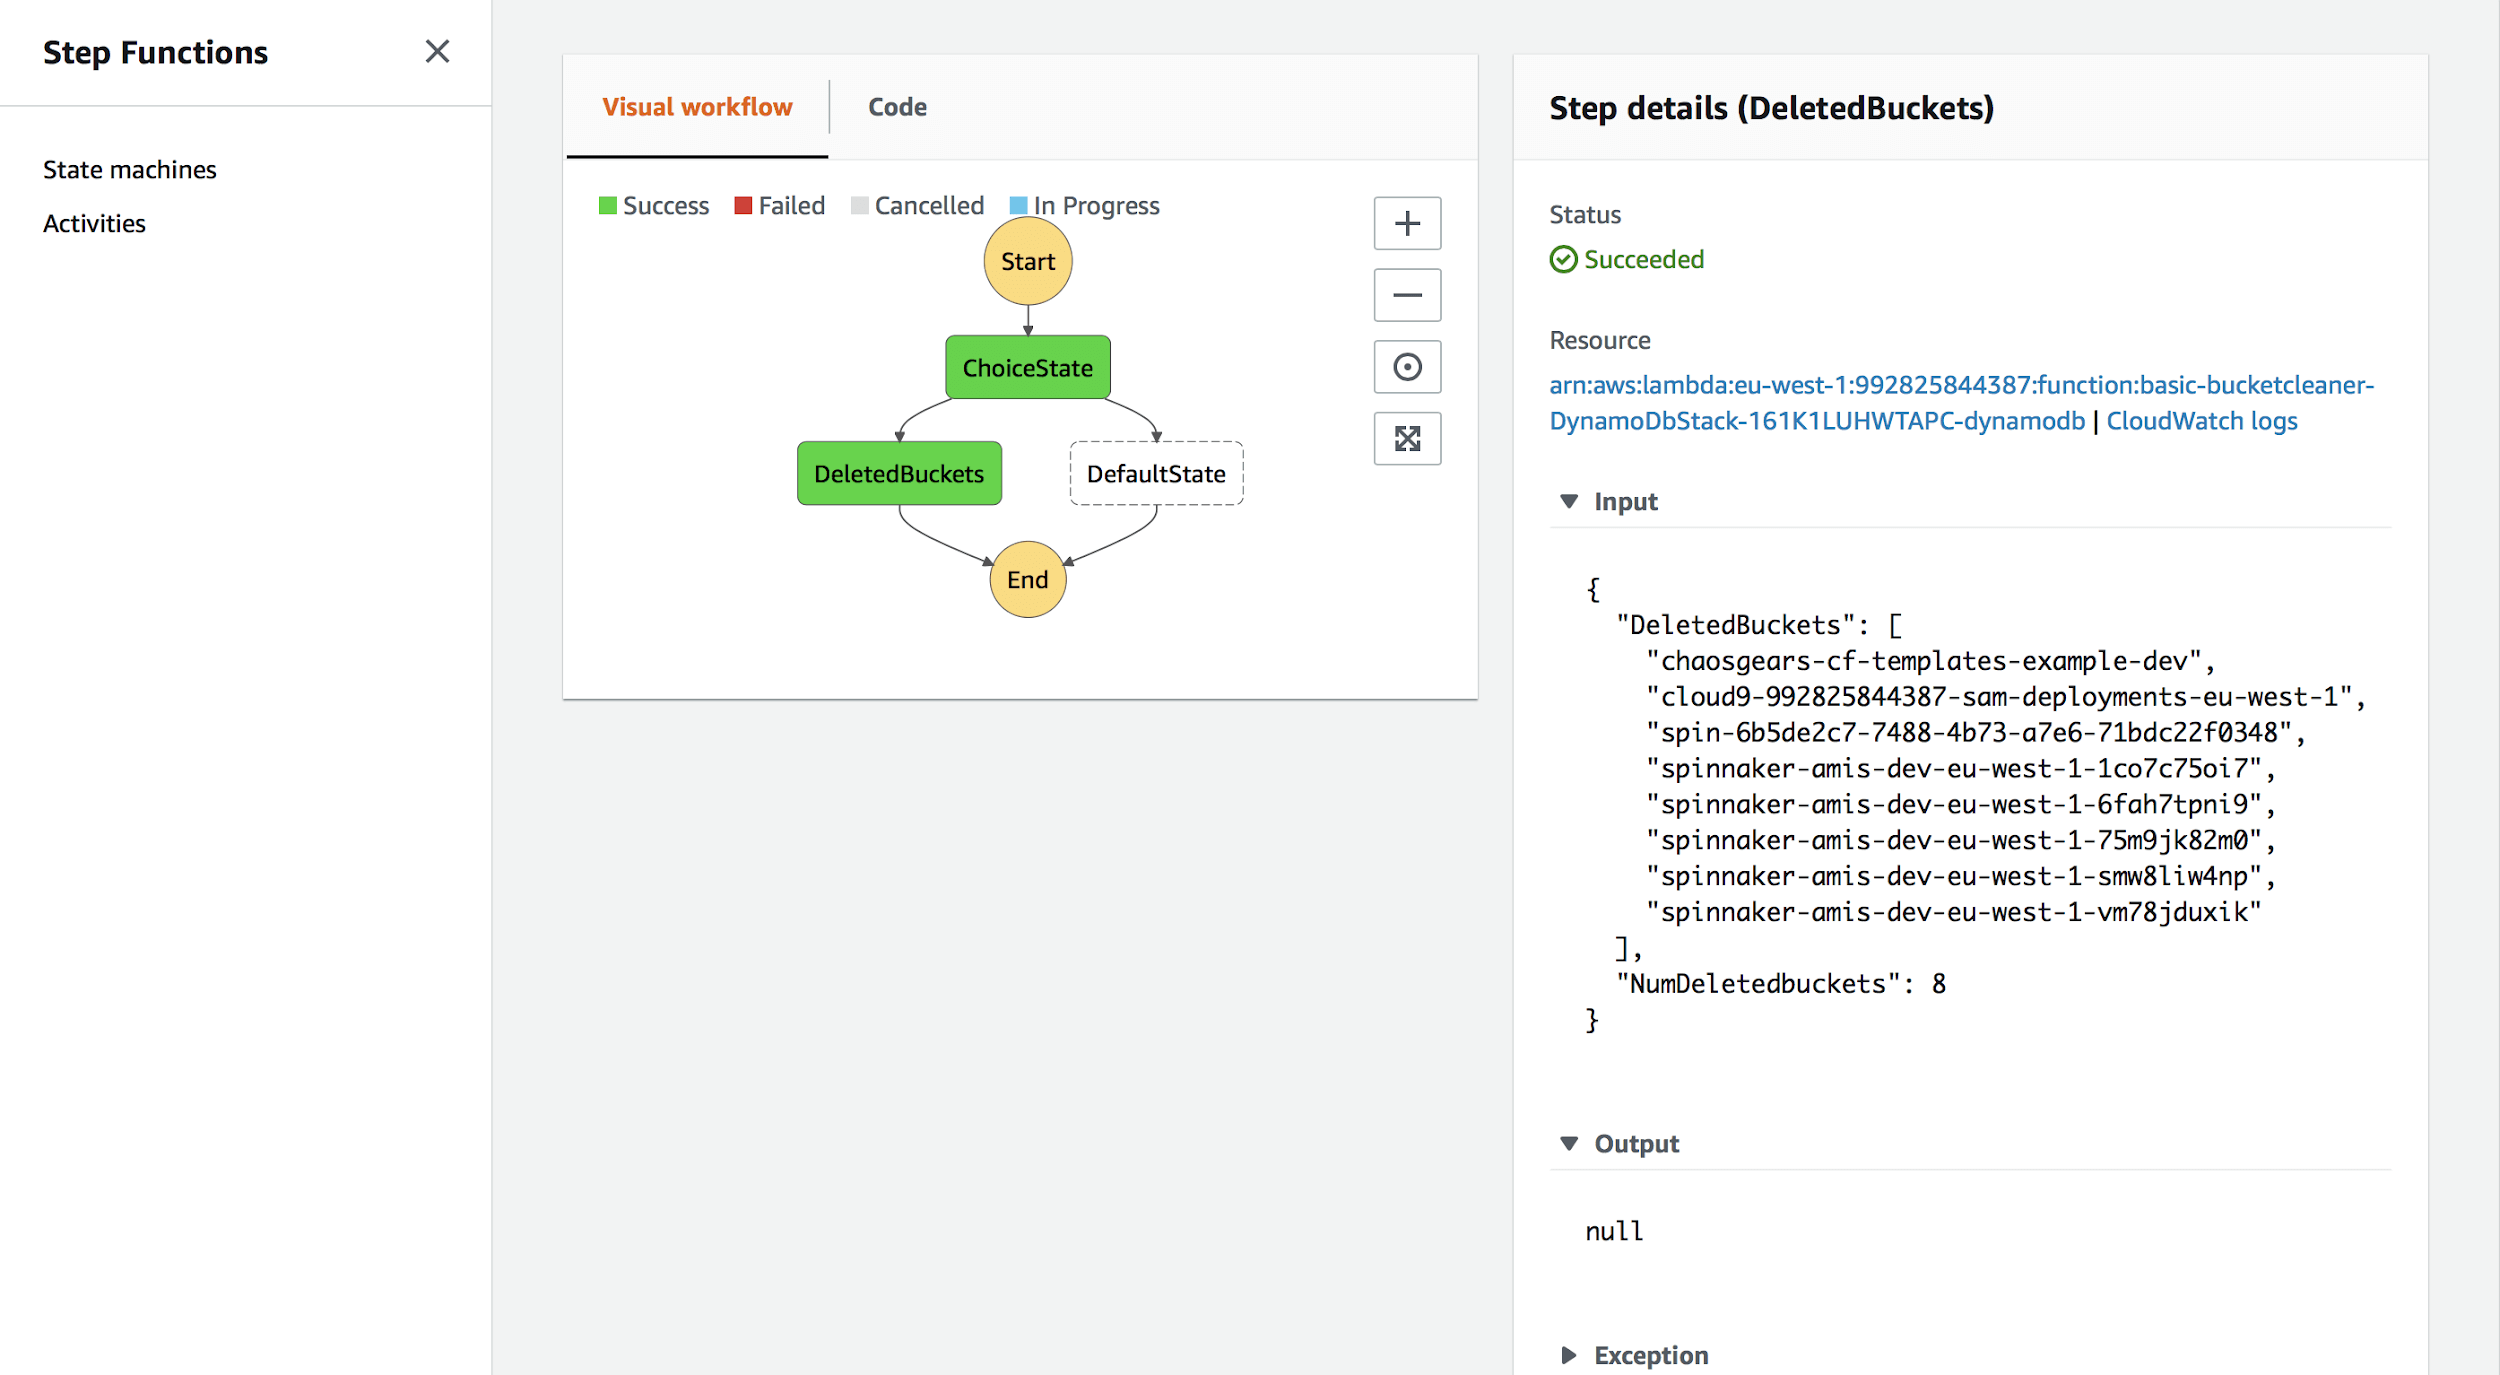
Task: Zoom out the workflow graph
Action: point(1406,295)
